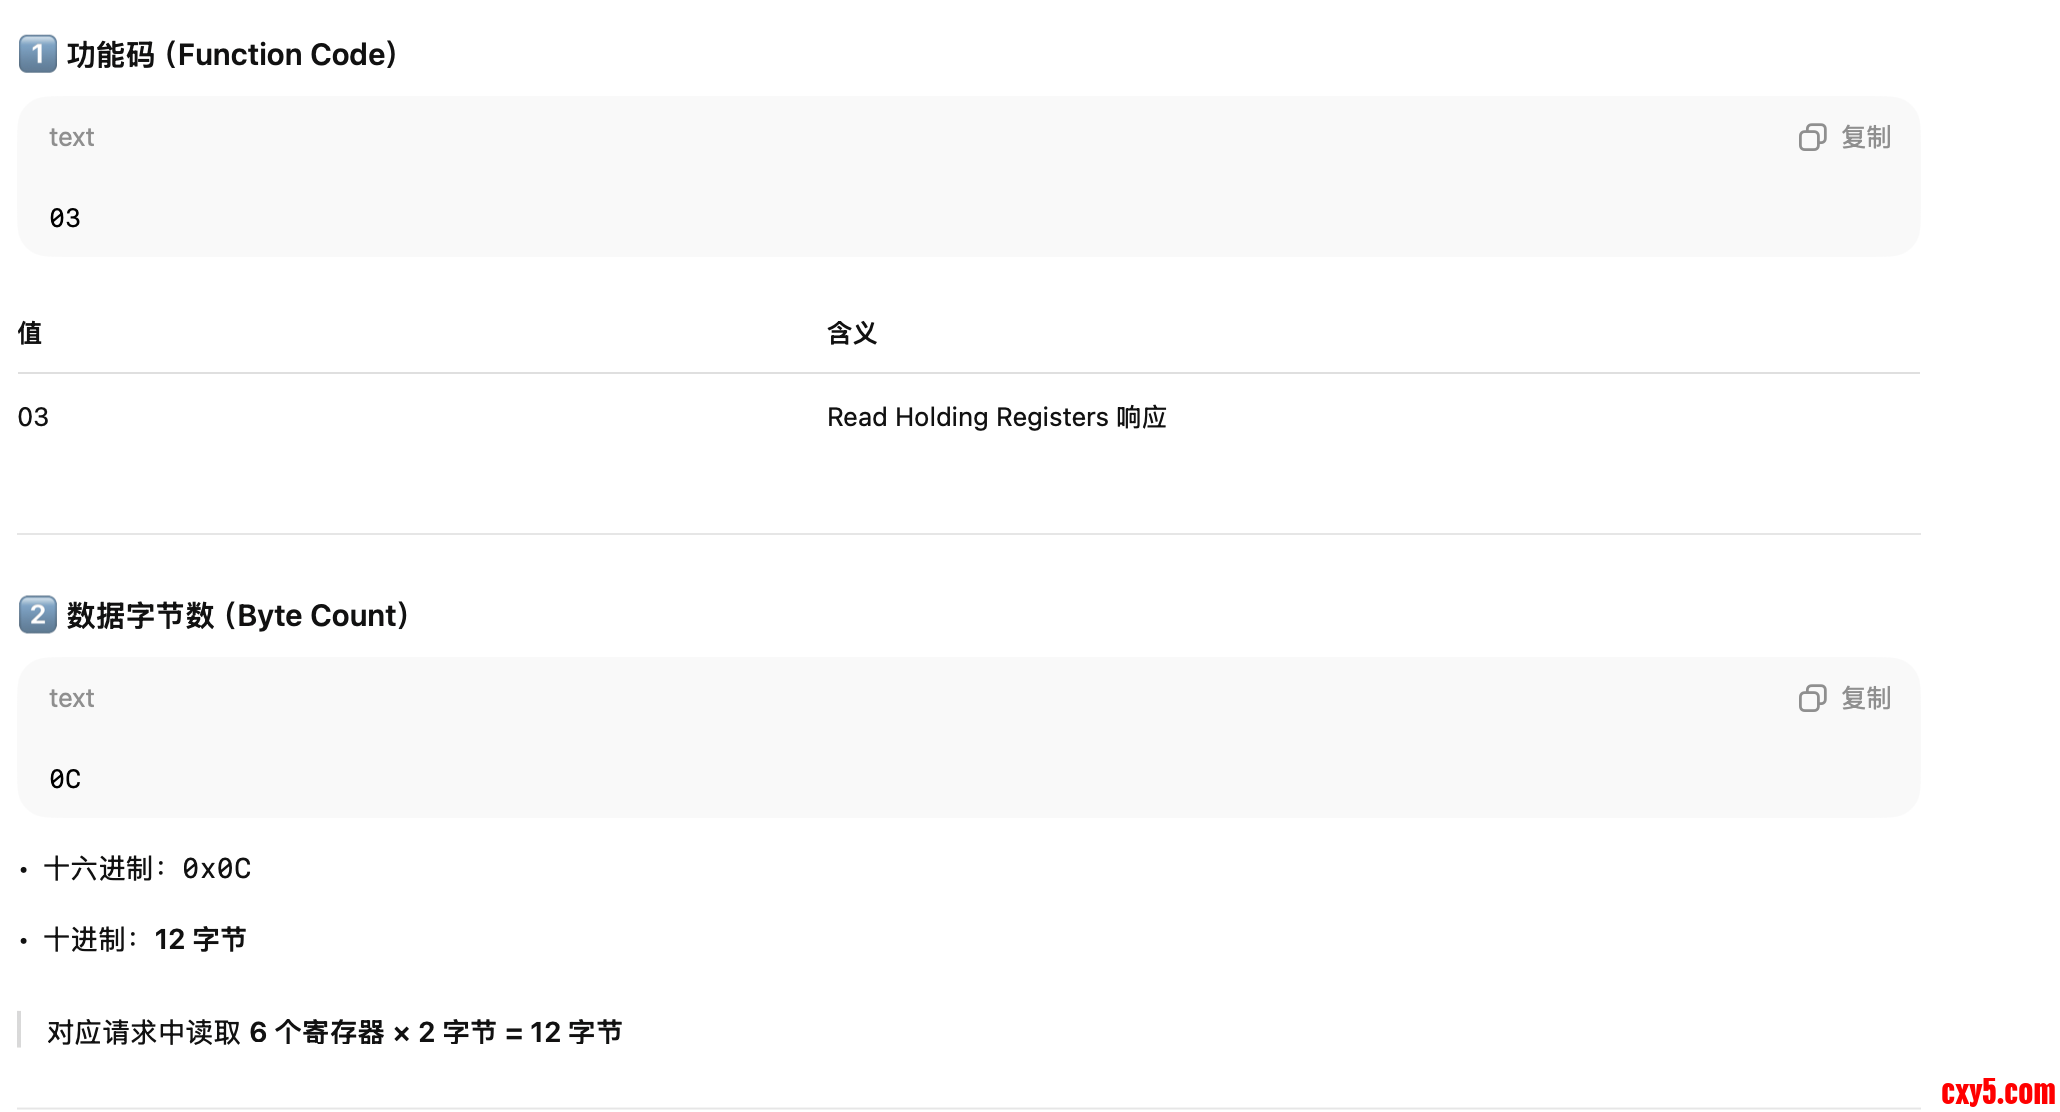Click the quote about 6 个寄存器 × 2 字节
This screenshot has height=1112, width=2060.
coord(334,1032)
